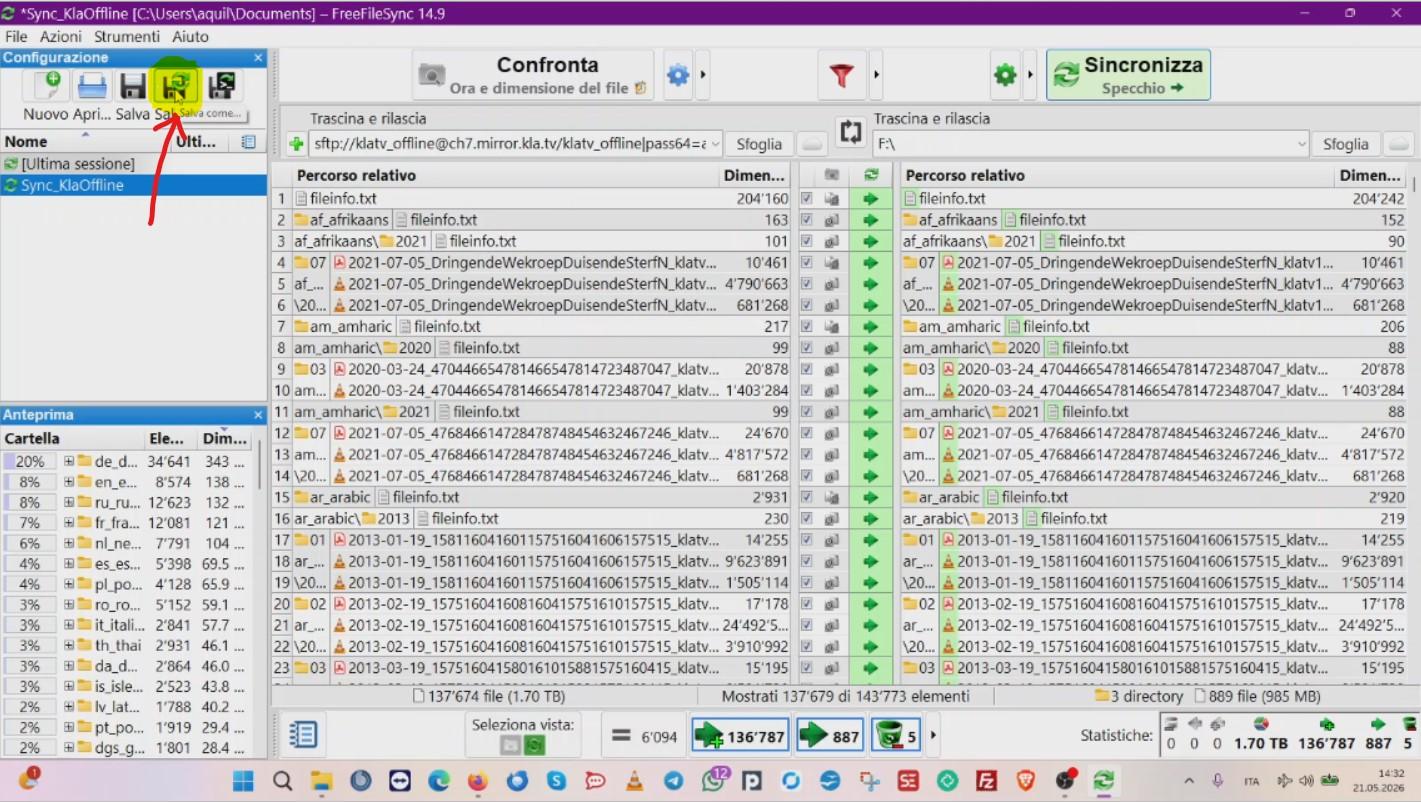
Task: Click the Confronta button
Action: coord(533,75)
